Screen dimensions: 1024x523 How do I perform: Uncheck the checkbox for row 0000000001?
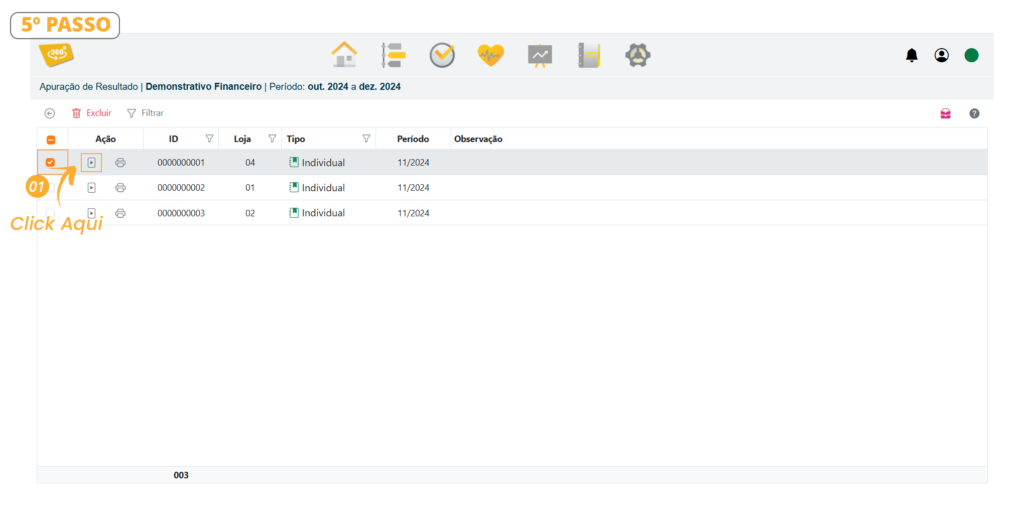point(50,163)
